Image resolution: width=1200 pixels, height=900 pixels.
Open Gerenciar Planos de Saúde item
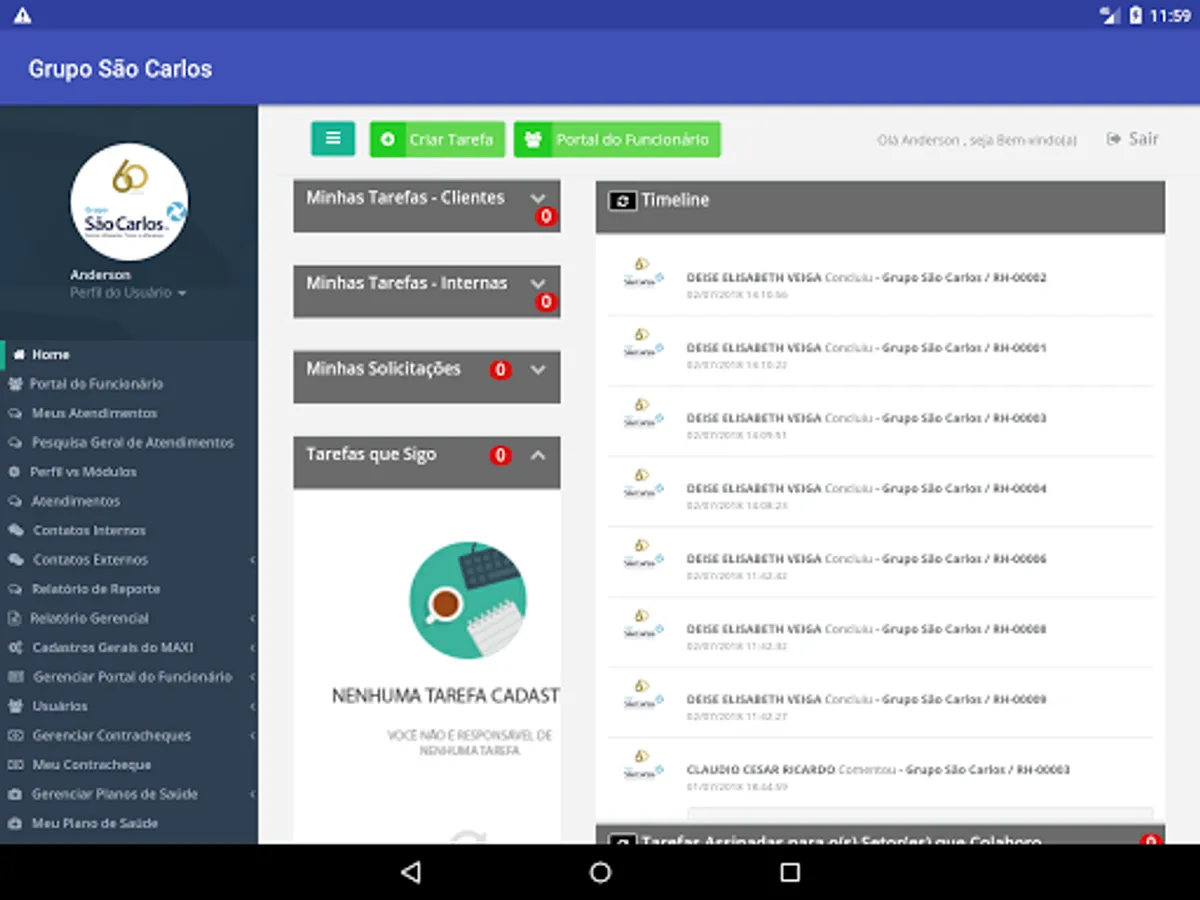pos(129,794)
